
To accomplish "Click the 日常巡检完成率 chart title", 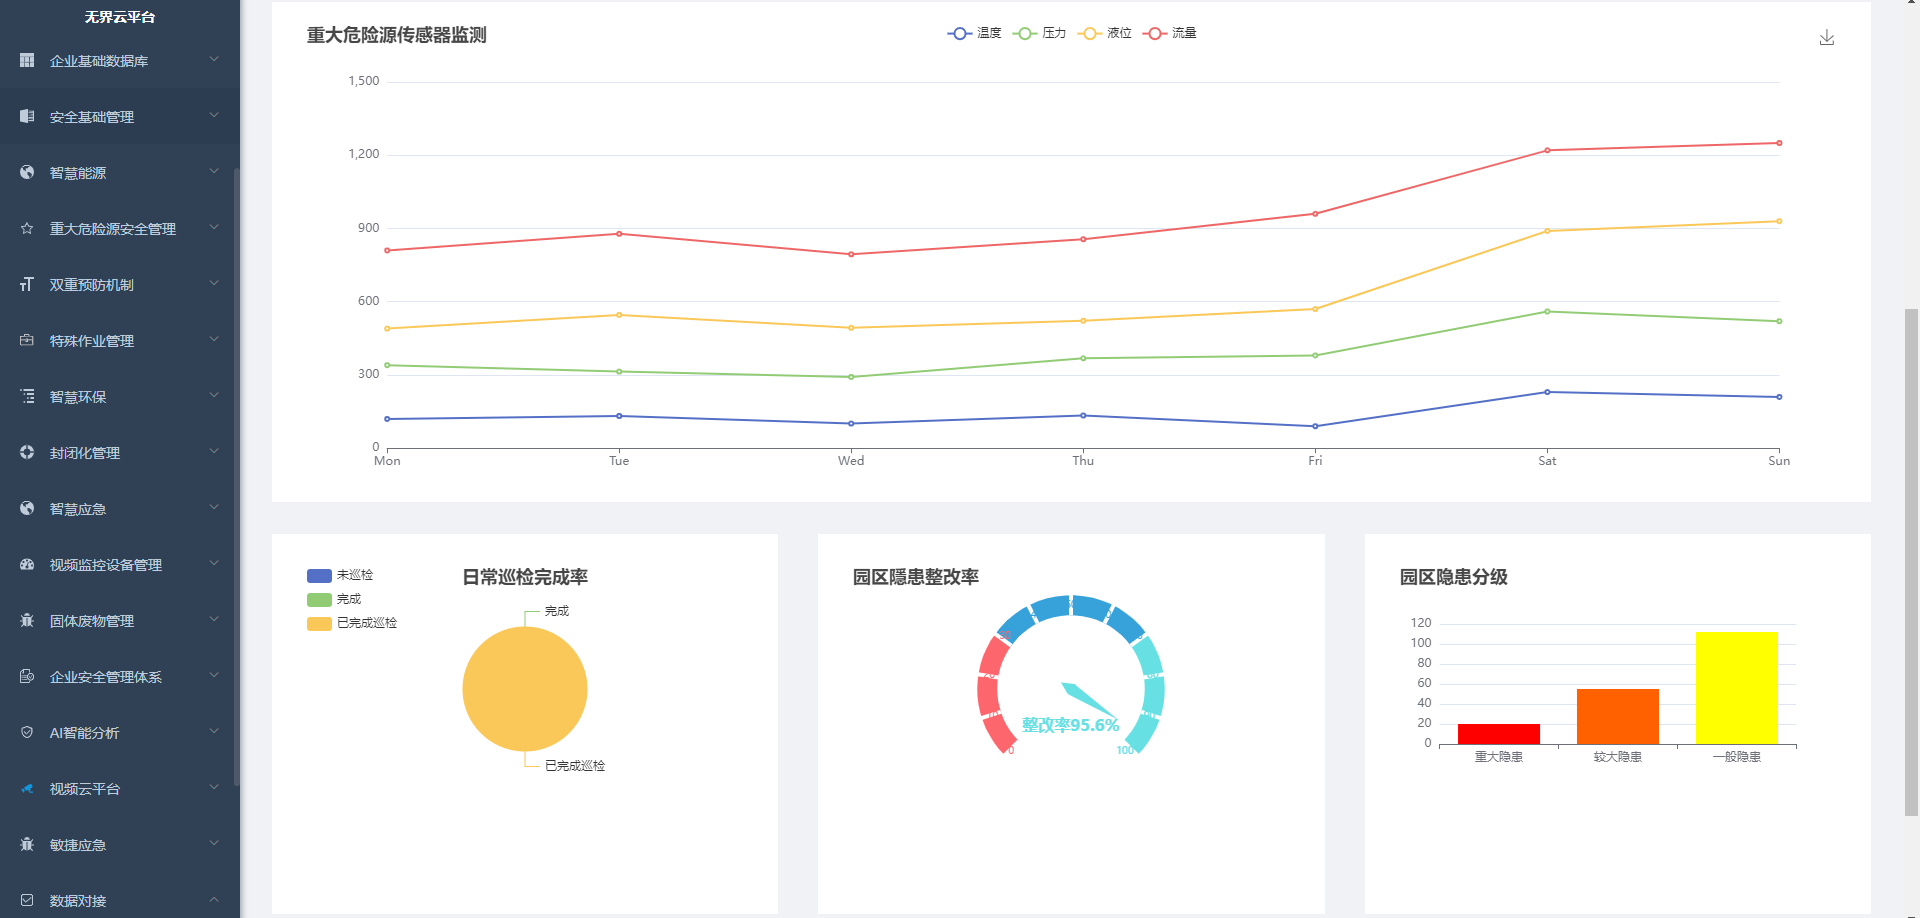I will (525, 577).
